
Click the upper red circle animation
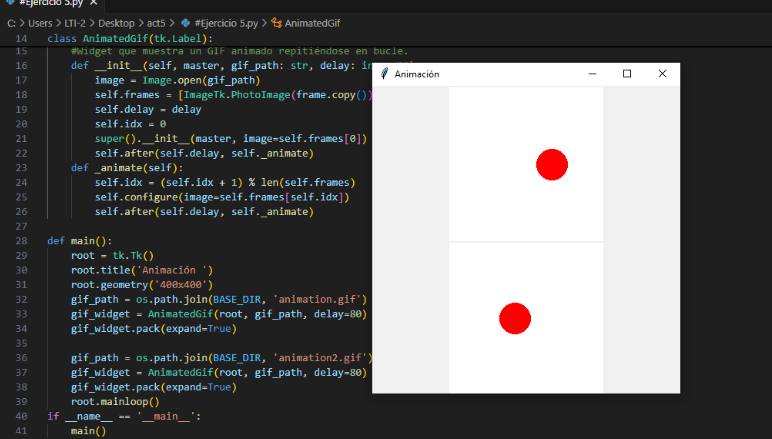[x=552, y=164]
